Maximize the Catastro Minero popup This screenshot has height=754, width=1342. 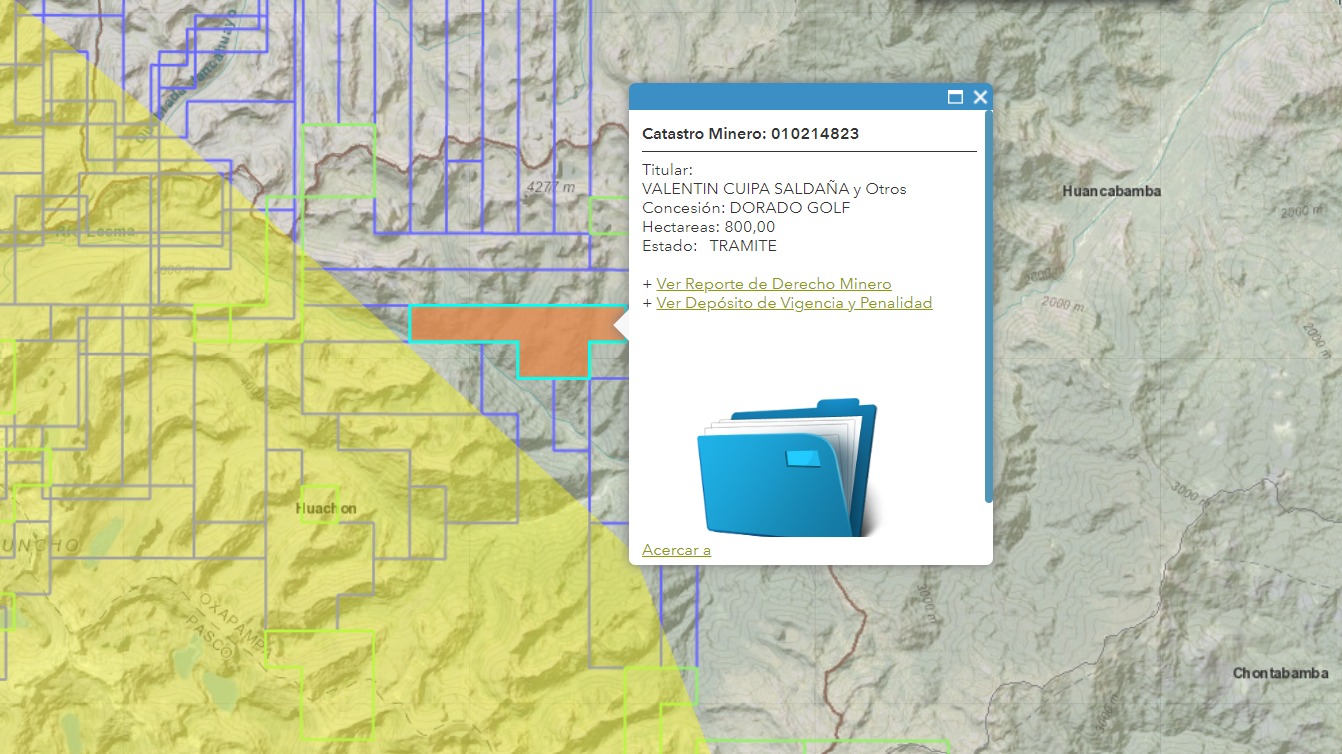[x=955, y=97]
